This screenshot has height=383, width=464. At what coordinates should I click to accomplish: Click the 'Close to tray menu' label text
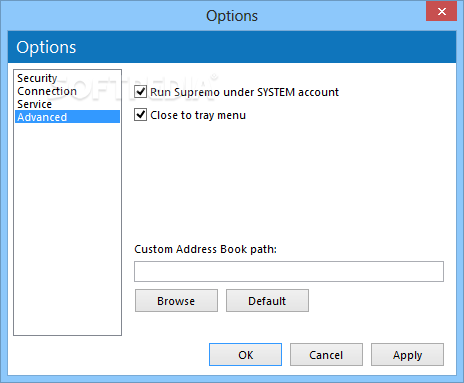click(198, 115)
